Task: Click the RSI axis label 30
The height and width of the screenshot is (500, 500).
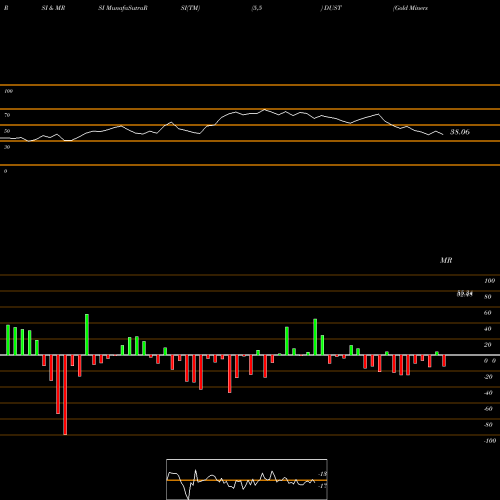Action: click(x=7, y=147)
